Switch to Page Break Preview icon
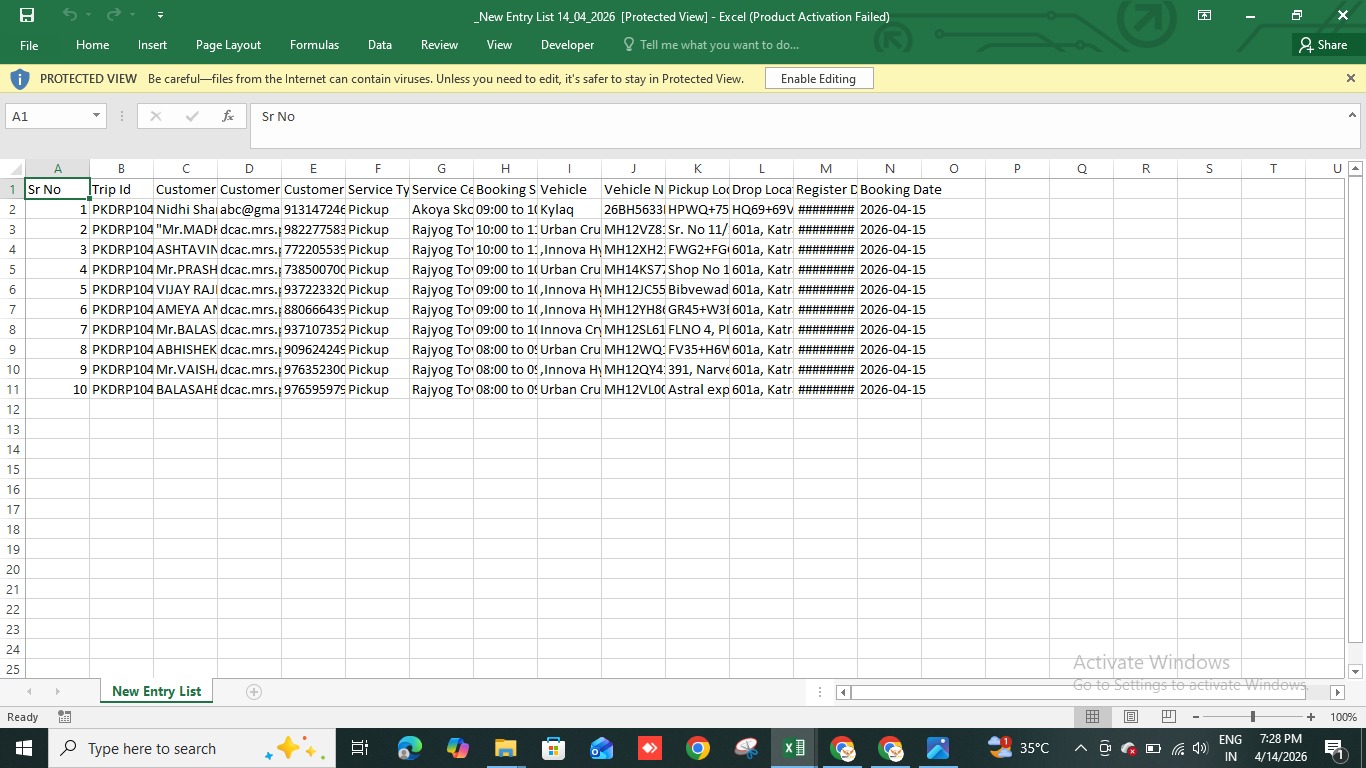Viewport: 1366px width, 768px height. pyautogui.click(x=1168, y=717)
